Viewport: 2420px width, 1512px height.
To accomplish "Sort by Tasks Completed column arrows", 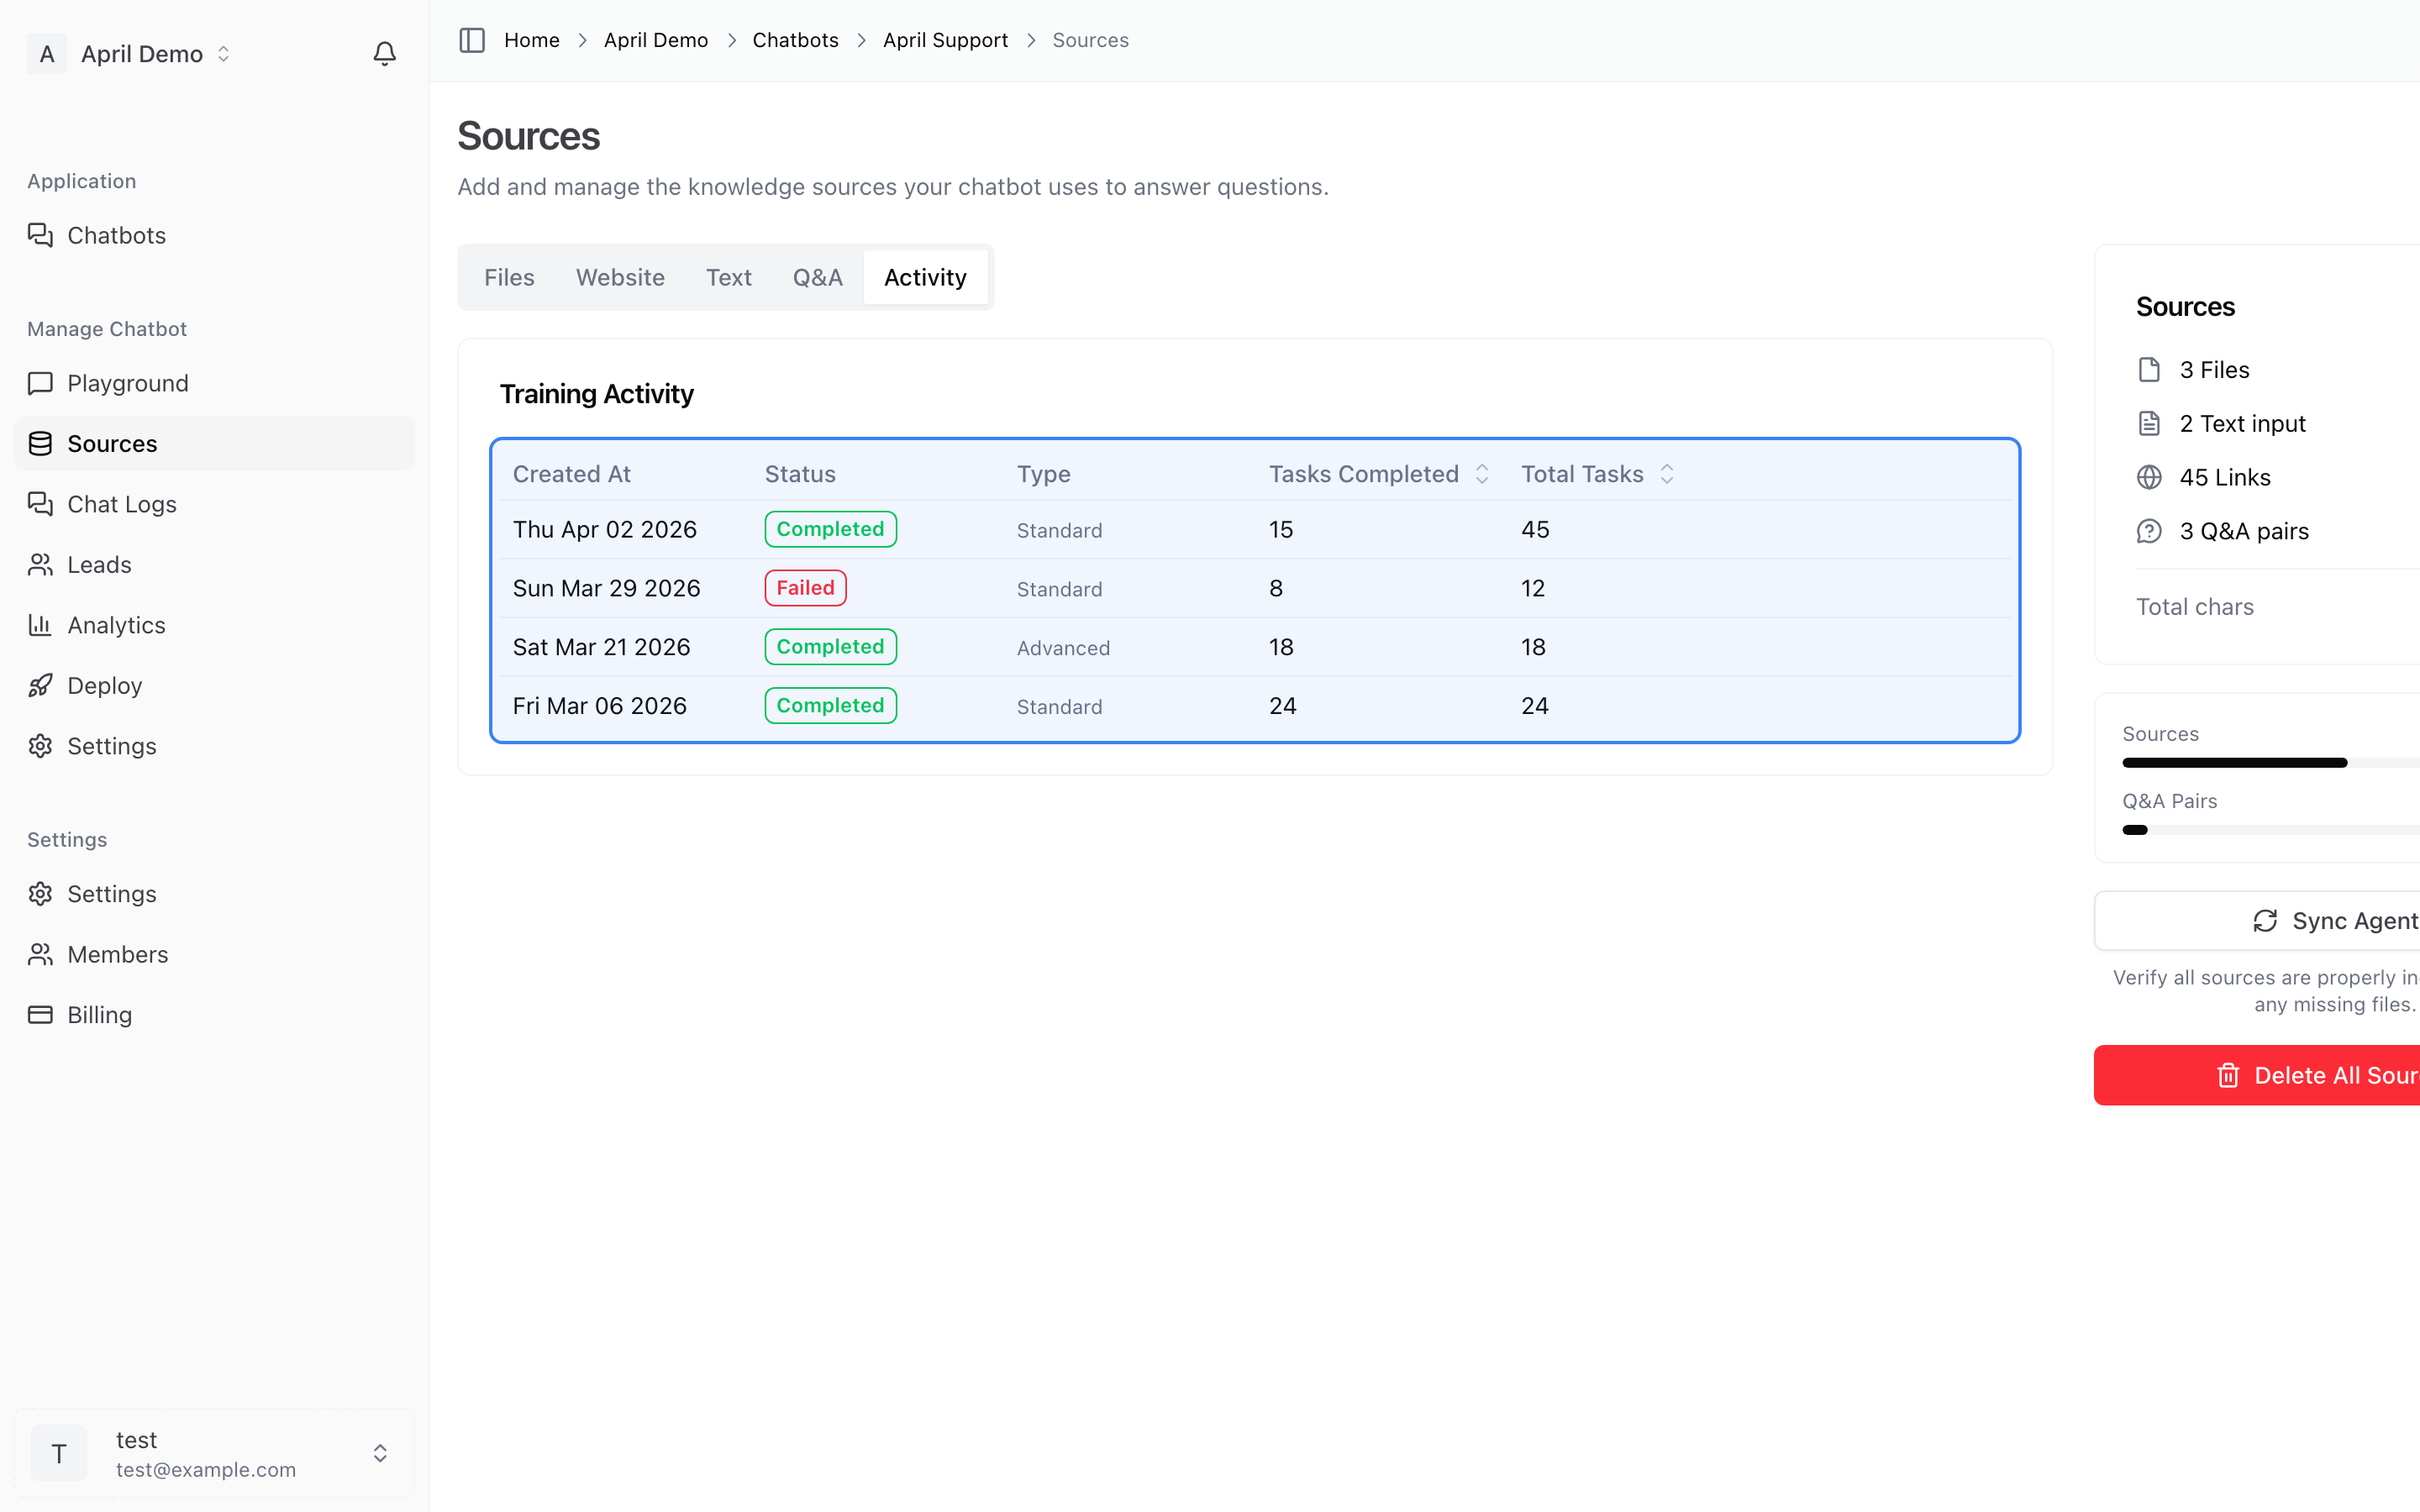I will (1482, 474).
